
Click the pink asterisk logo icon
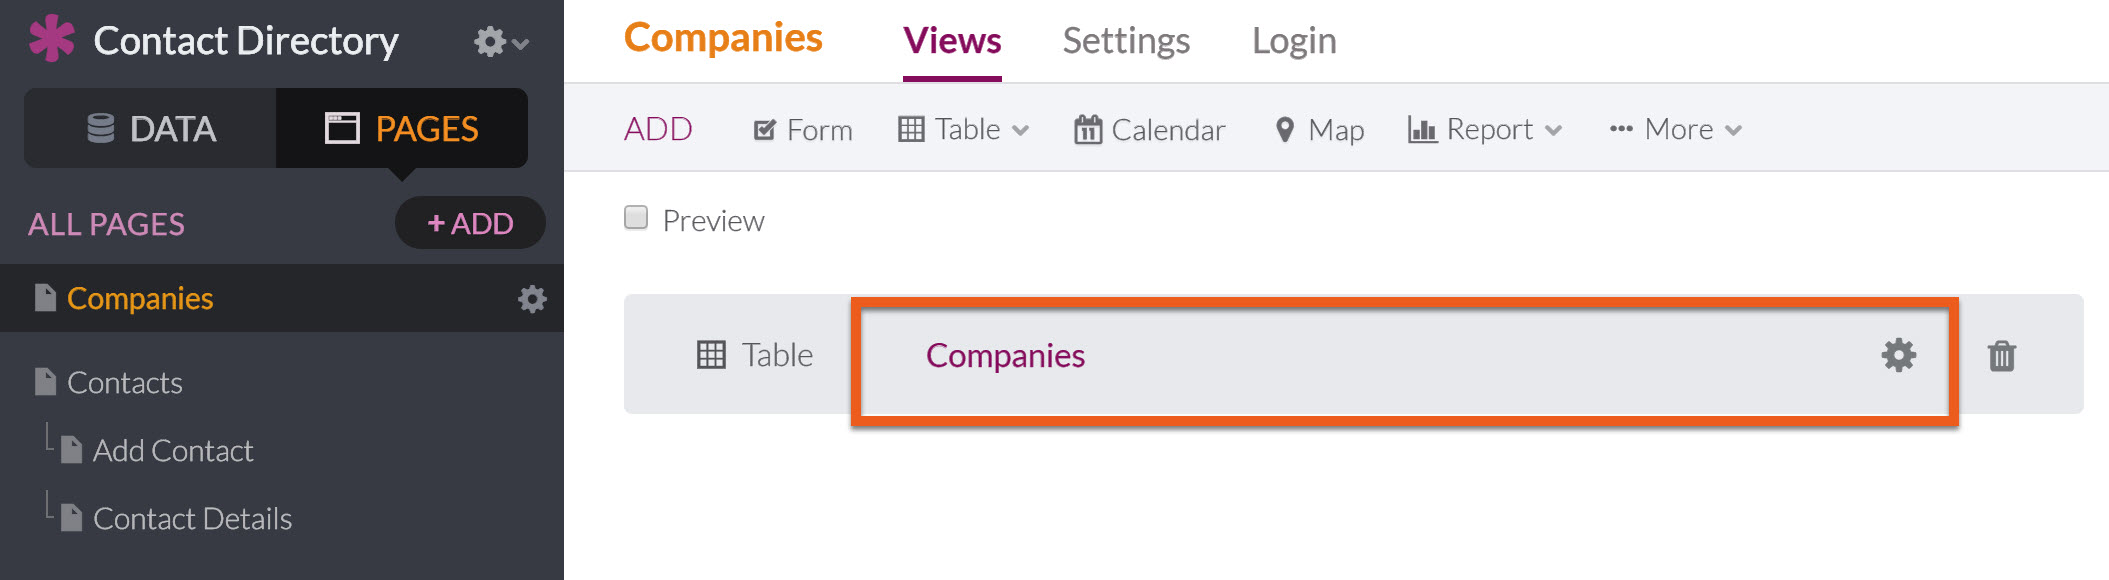coord(52,39)
